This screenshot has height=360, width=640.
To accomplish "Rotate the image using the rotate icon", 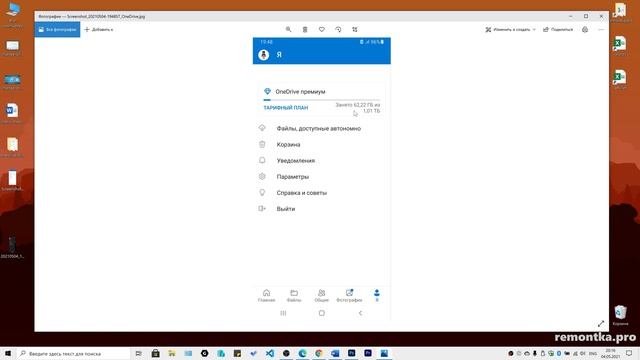I will pos(338,29).
